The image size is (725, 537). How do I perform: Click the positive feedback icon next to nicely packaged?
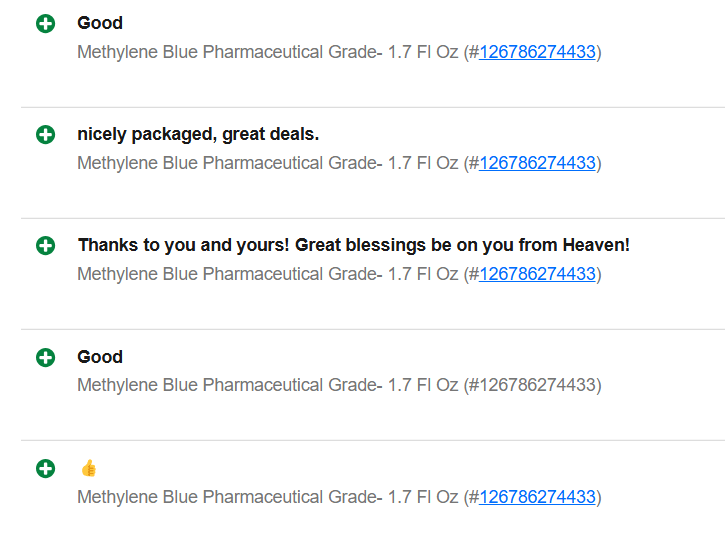(45, 135)
